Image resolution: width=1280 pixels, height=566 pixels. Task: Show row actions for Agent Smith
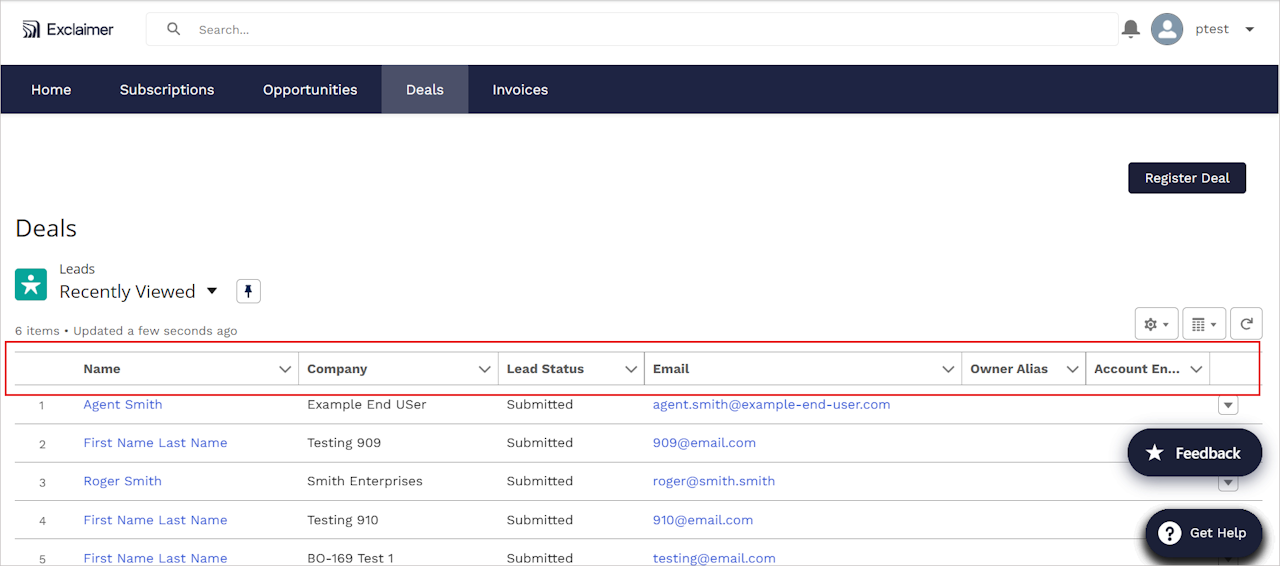1228,405
